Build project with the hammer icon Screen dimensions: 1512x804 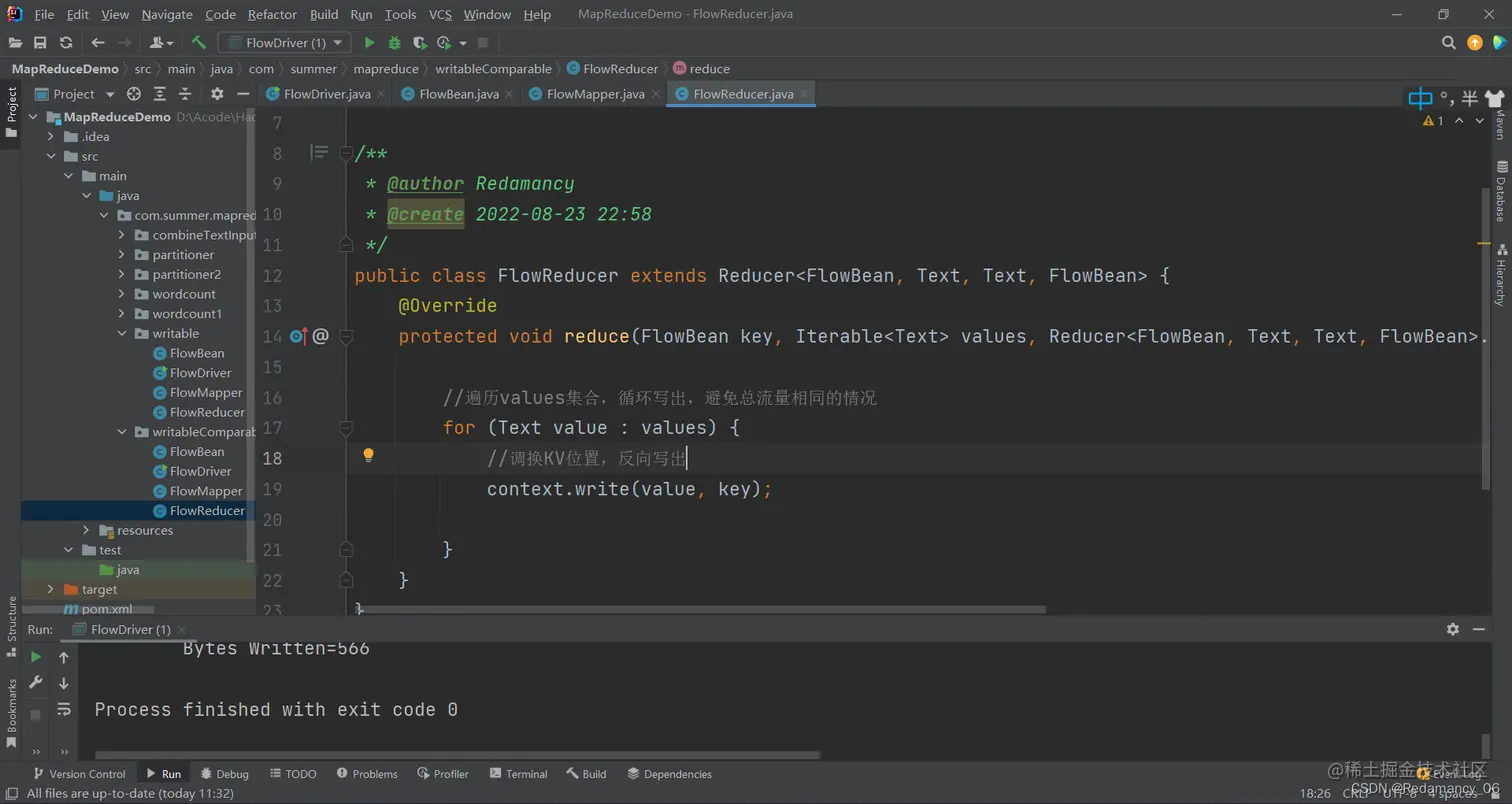coord(199,43)
